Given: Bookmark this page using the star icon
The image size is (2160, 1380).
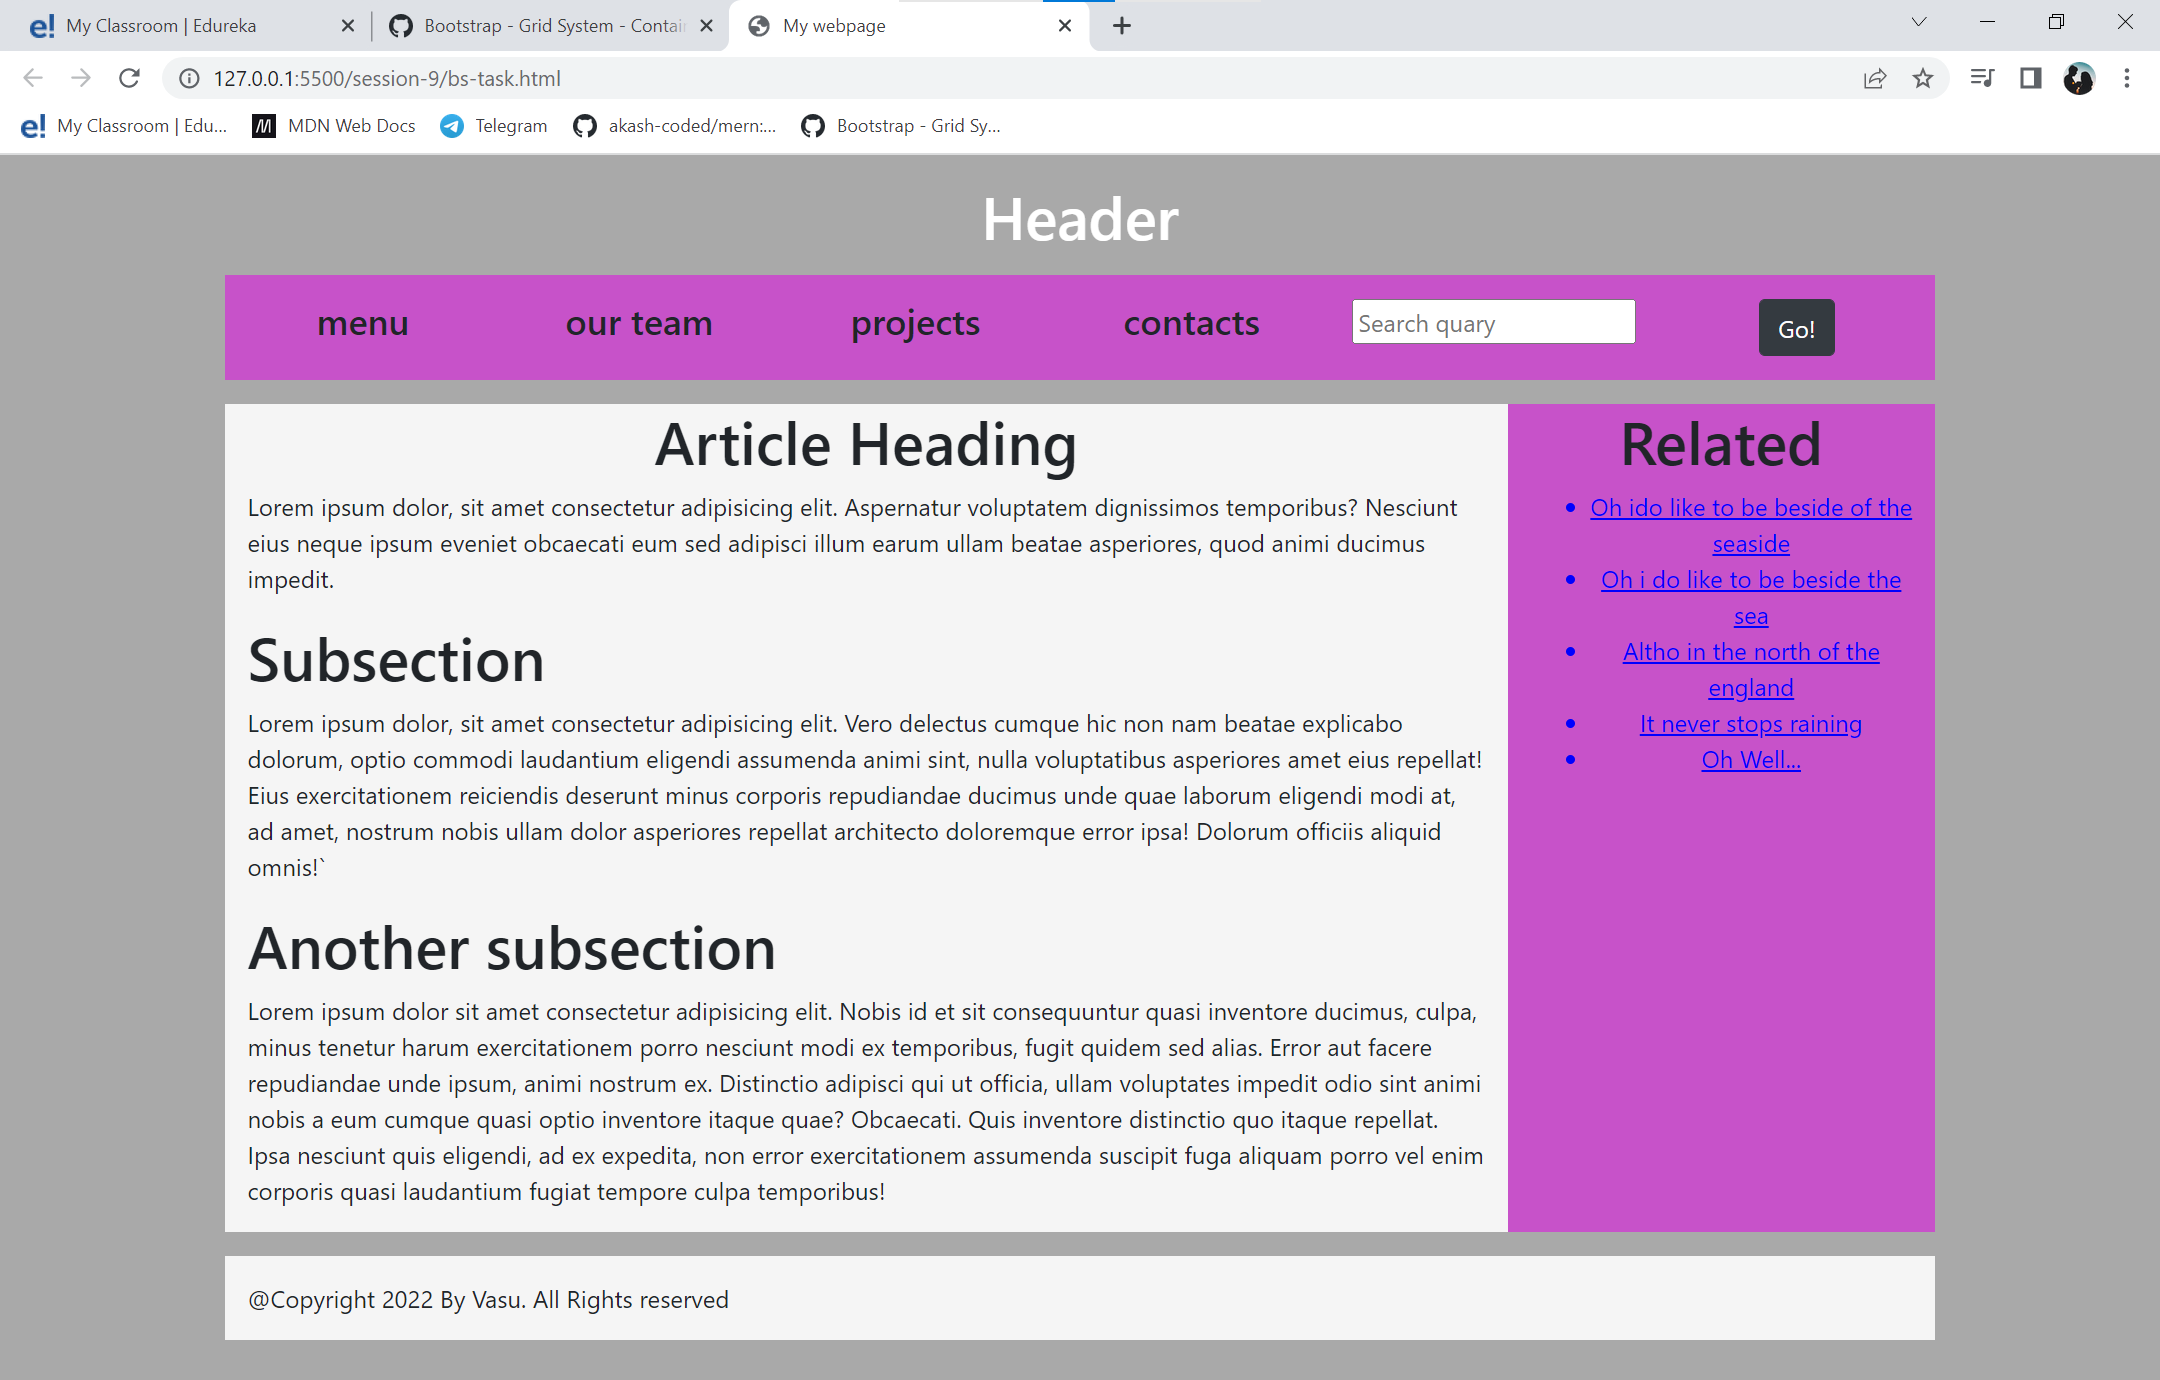Looking at the screenshot, I should pos(1922,78).
